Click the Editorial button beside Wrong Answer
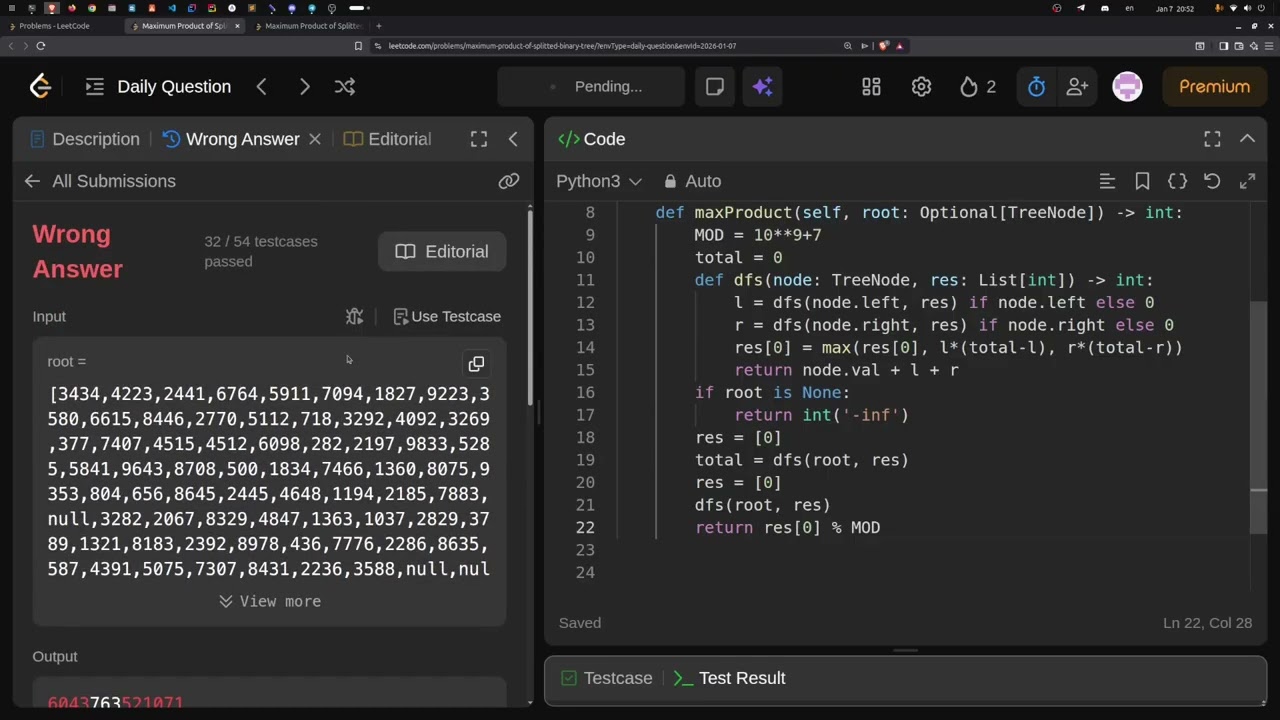The width and height of the screenshot is (1280, 720). (442, 252)
